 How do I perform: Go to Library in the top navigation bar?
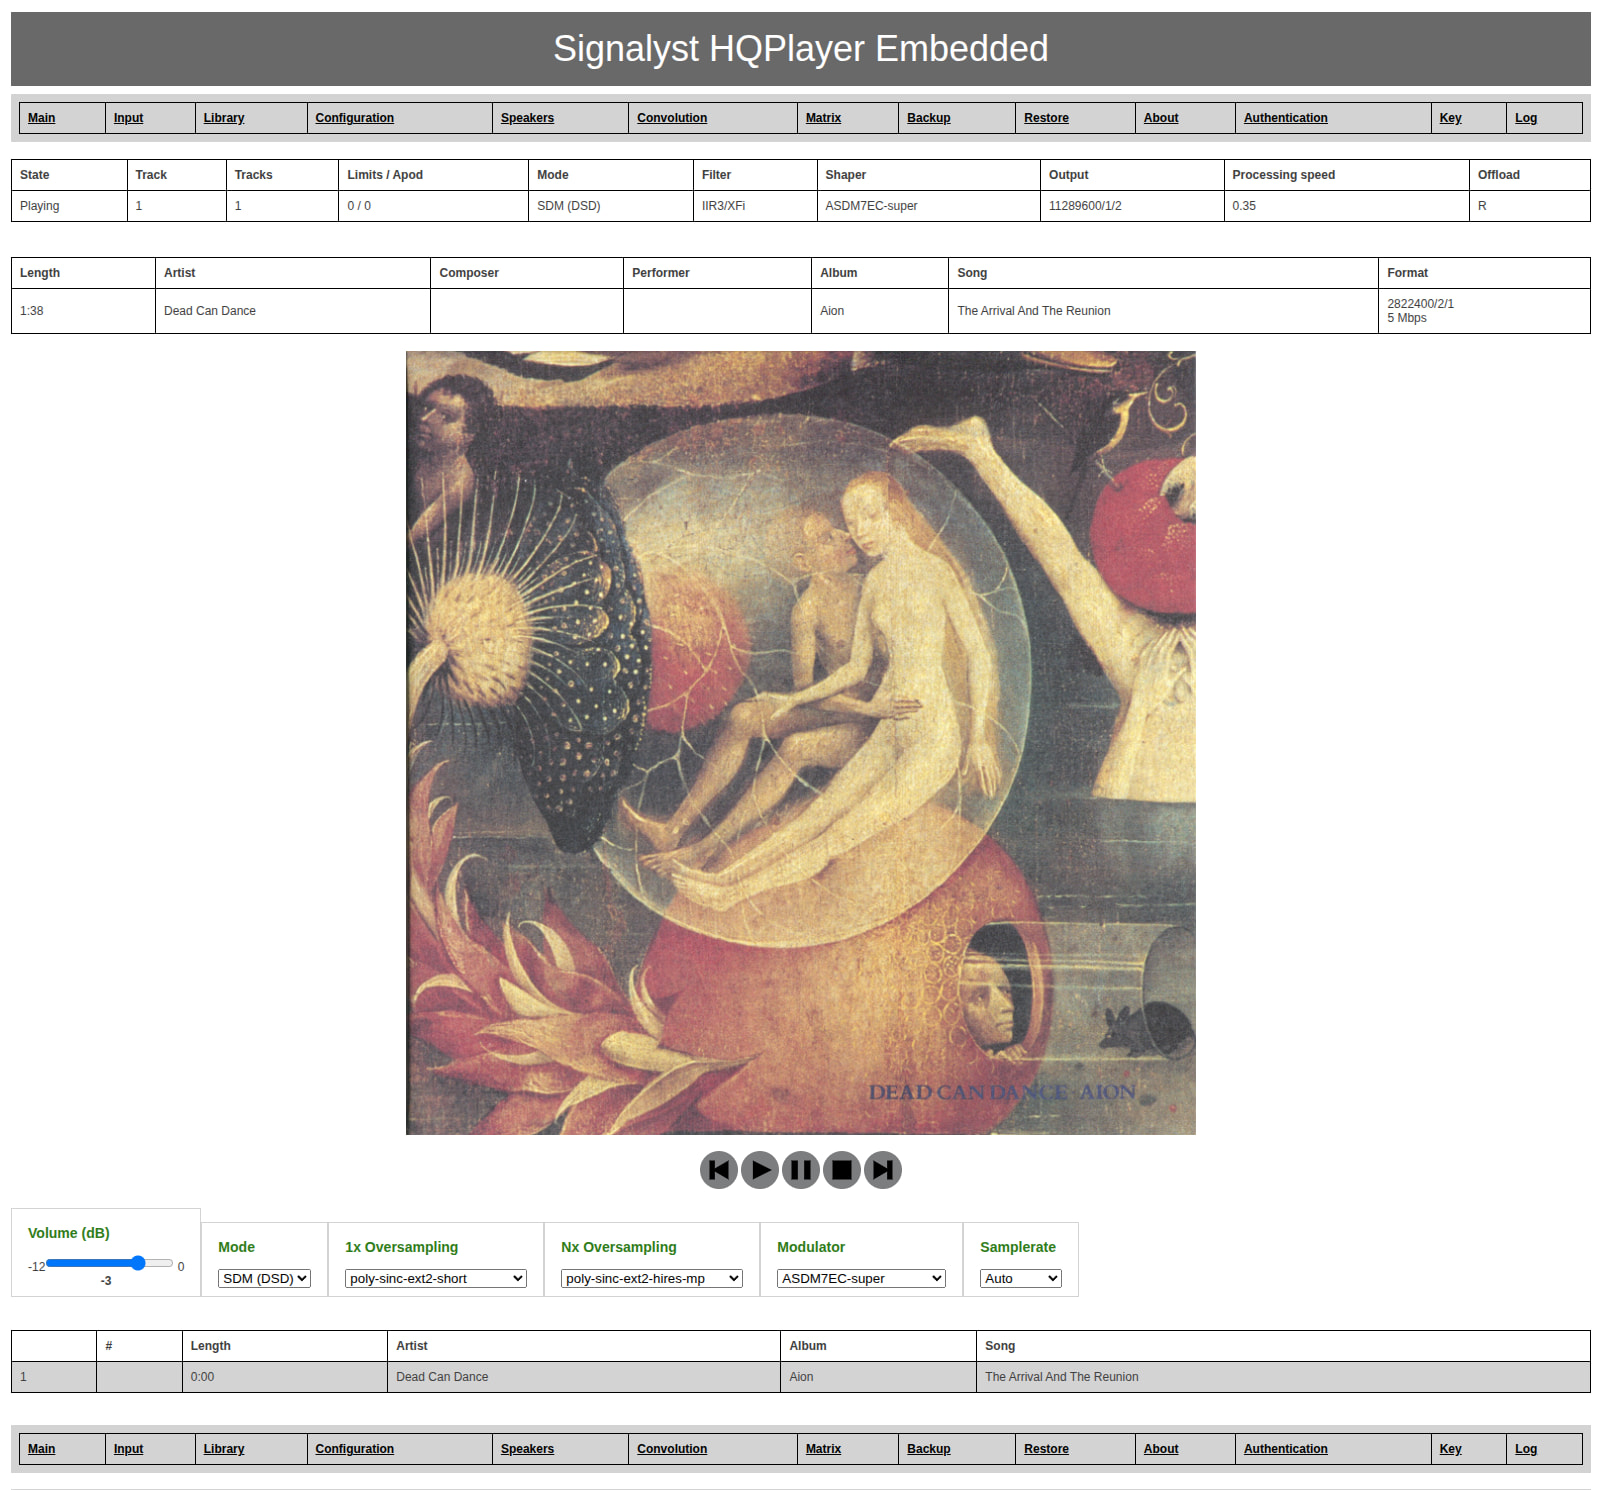pyautogui.click(x=224, y=118)
